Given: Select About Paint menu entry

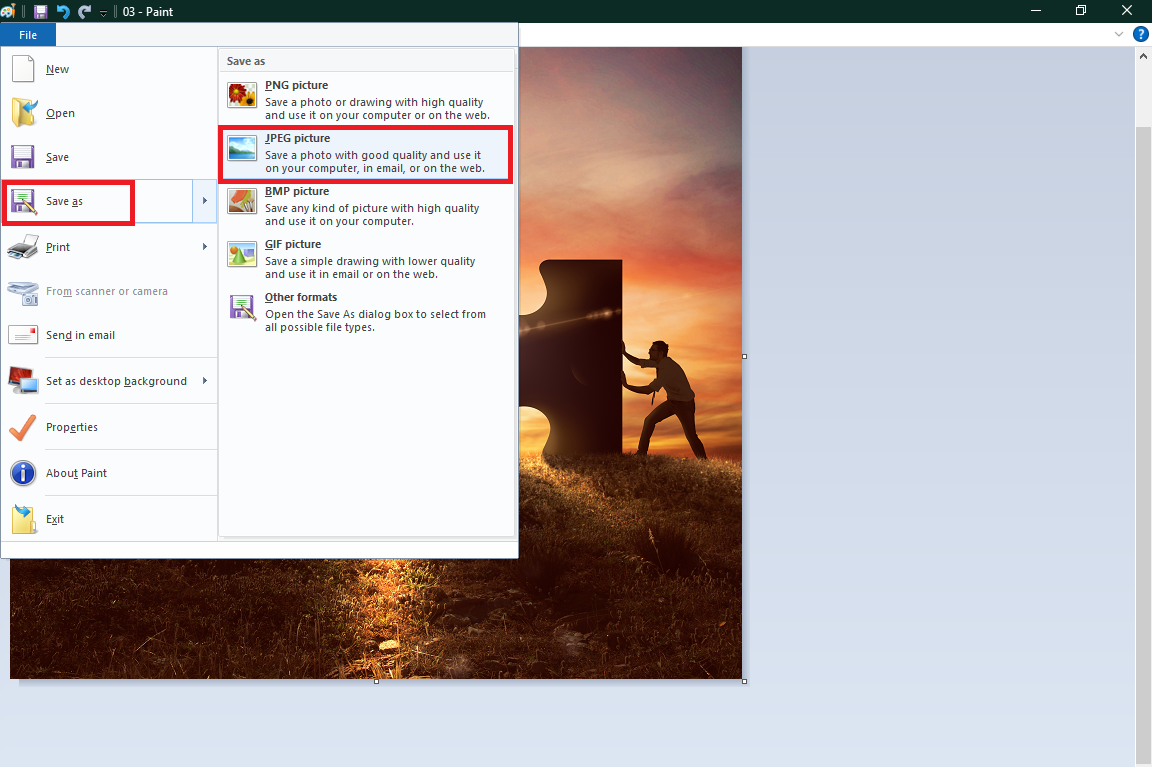Looking at the screenshot, I should click(109, 473).
